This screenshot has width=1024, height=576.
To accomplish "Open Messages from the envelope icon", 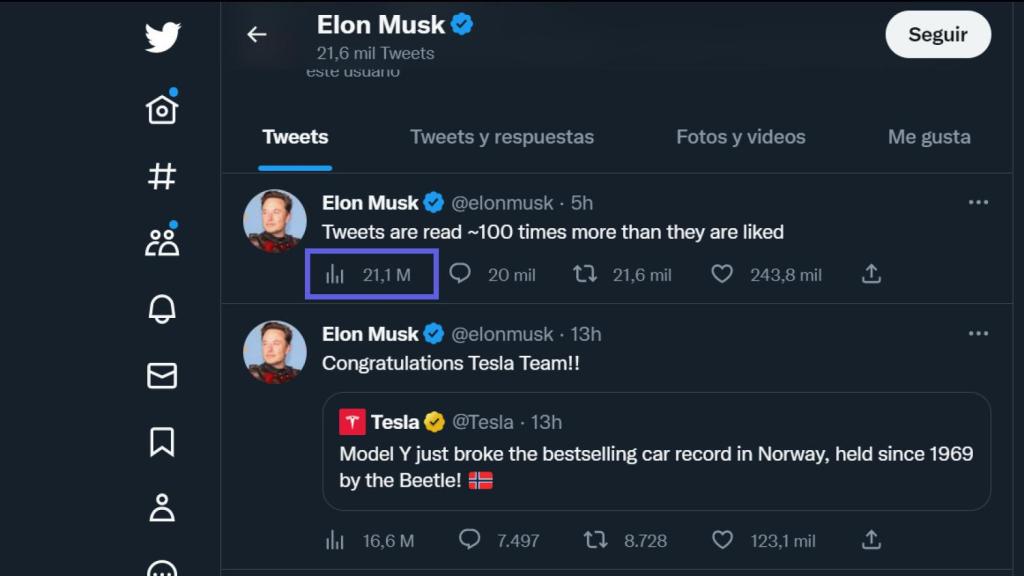I will (x=160, y=376).
